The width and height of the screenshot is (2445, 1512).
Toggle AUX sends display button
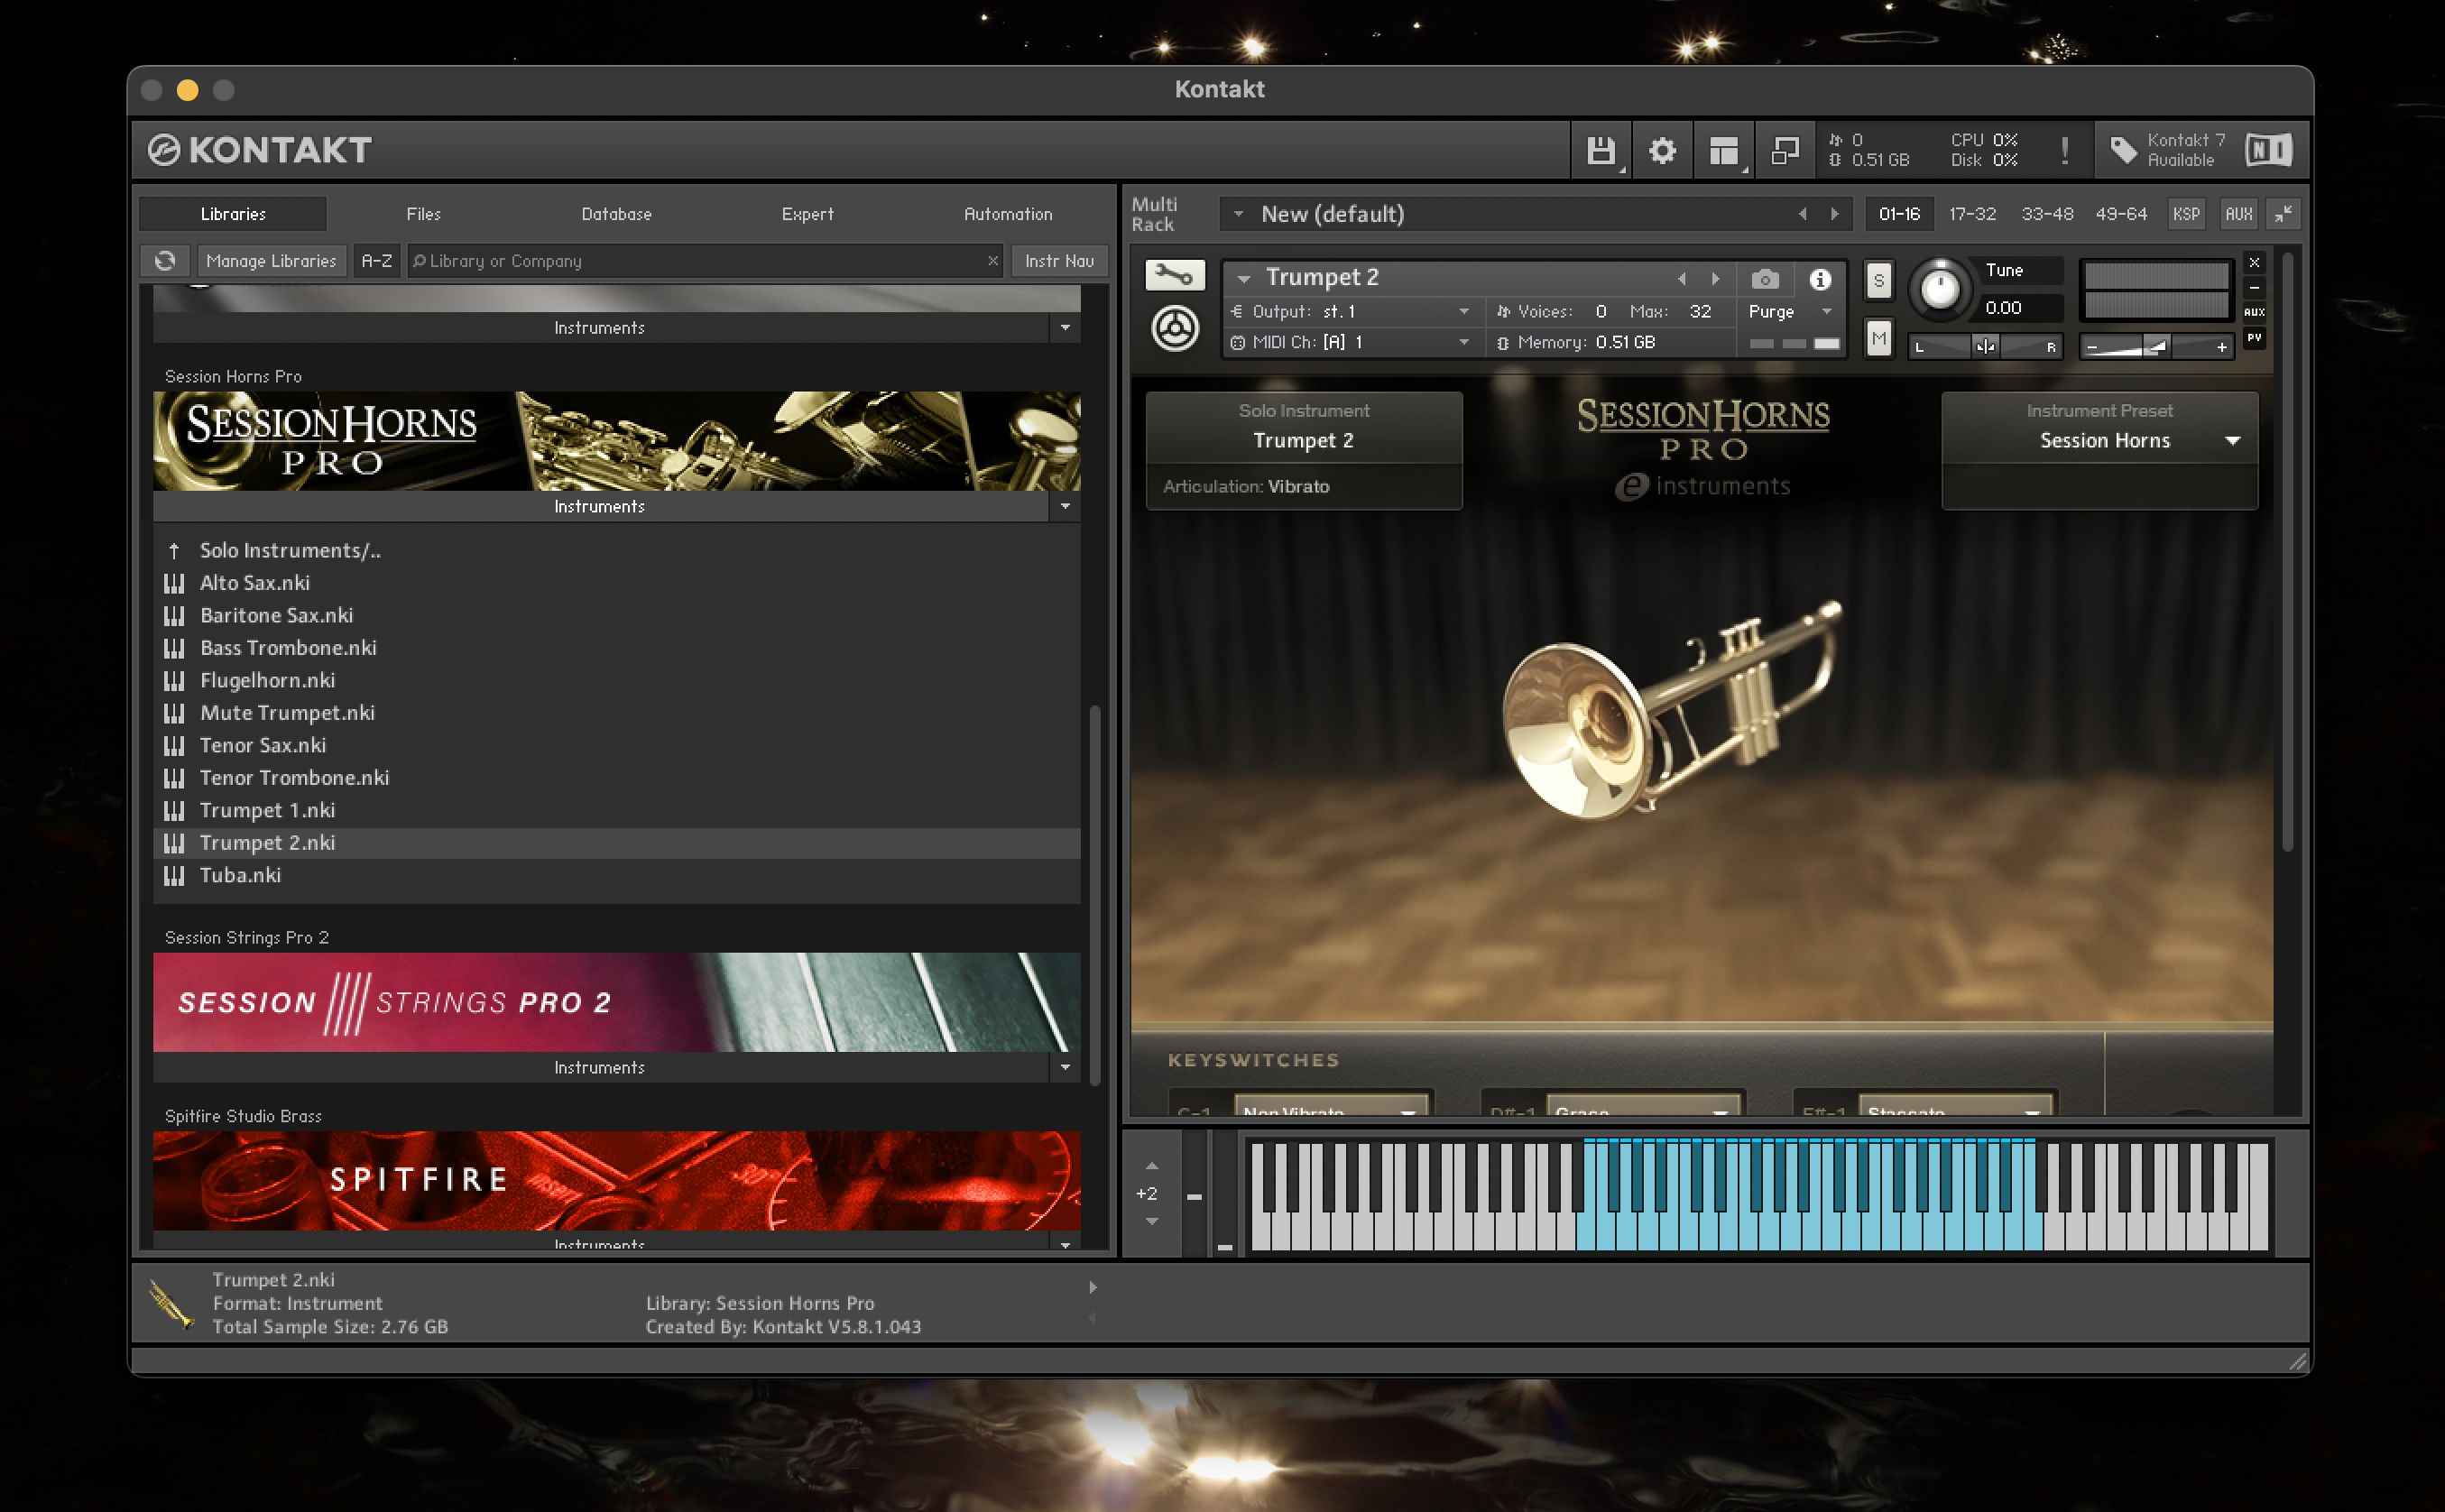(x=2254, y=312)
